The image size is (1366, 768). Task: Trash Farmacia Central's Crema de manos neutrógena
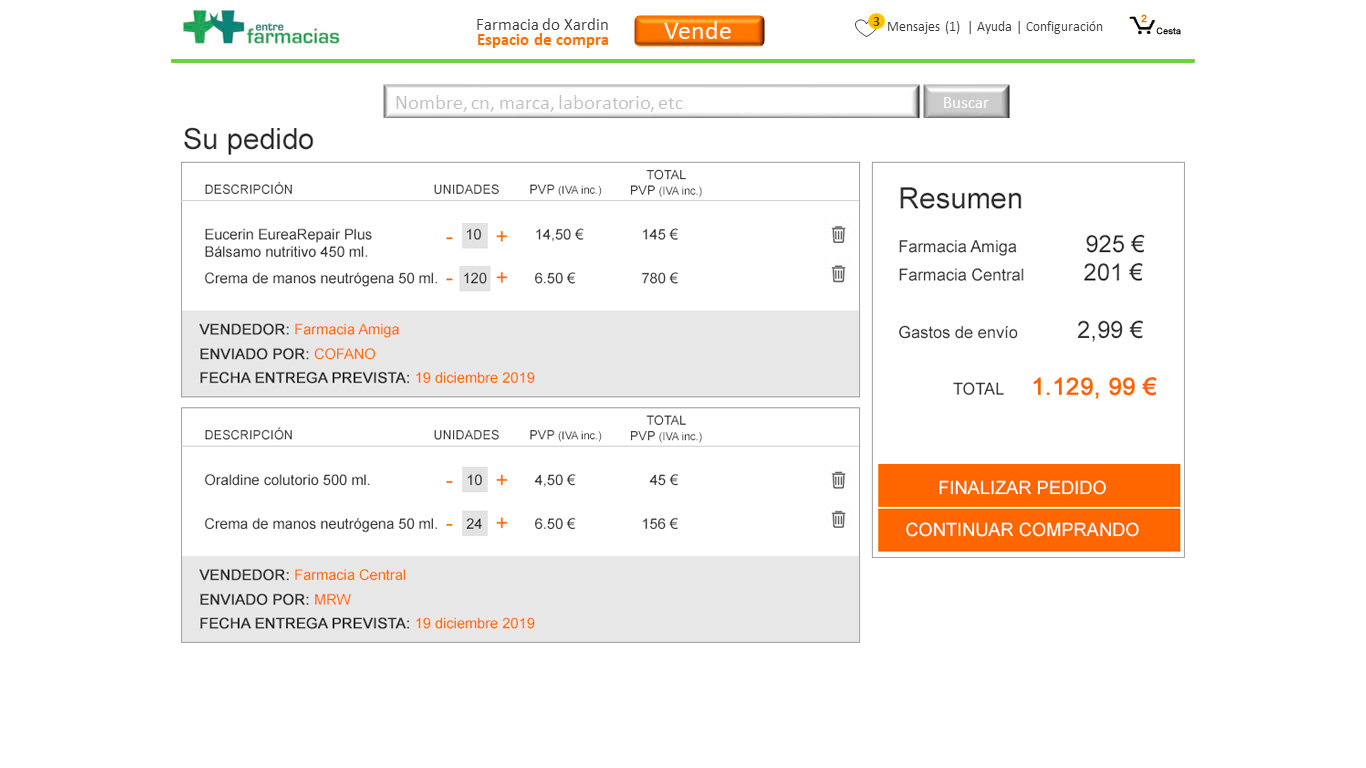point(838,519)
